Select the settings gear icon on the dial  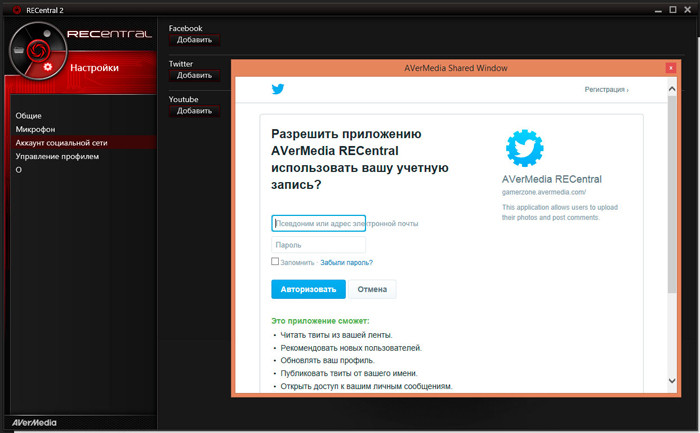point(48,67)
